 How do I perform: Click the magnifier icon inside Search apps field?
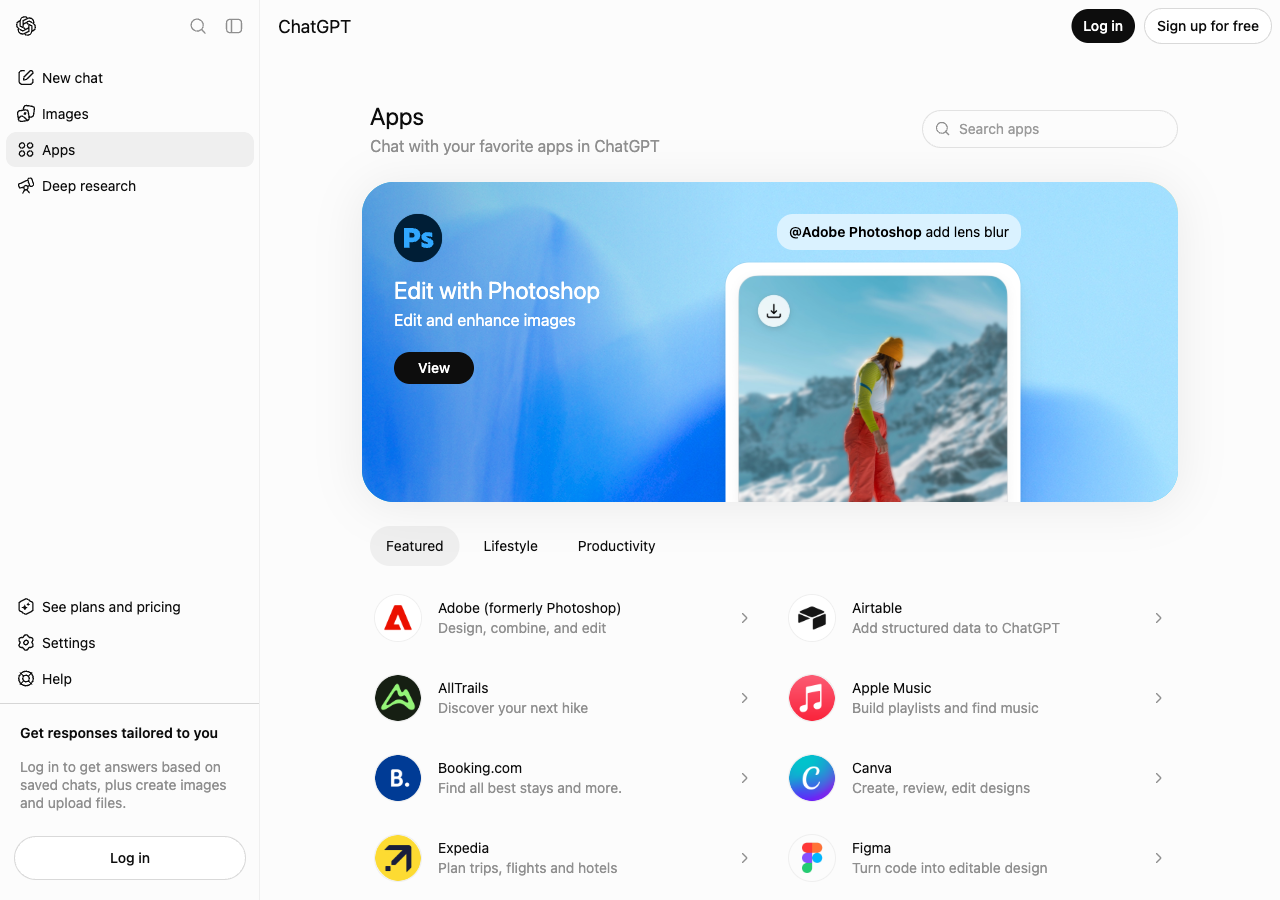pos(942,129)
